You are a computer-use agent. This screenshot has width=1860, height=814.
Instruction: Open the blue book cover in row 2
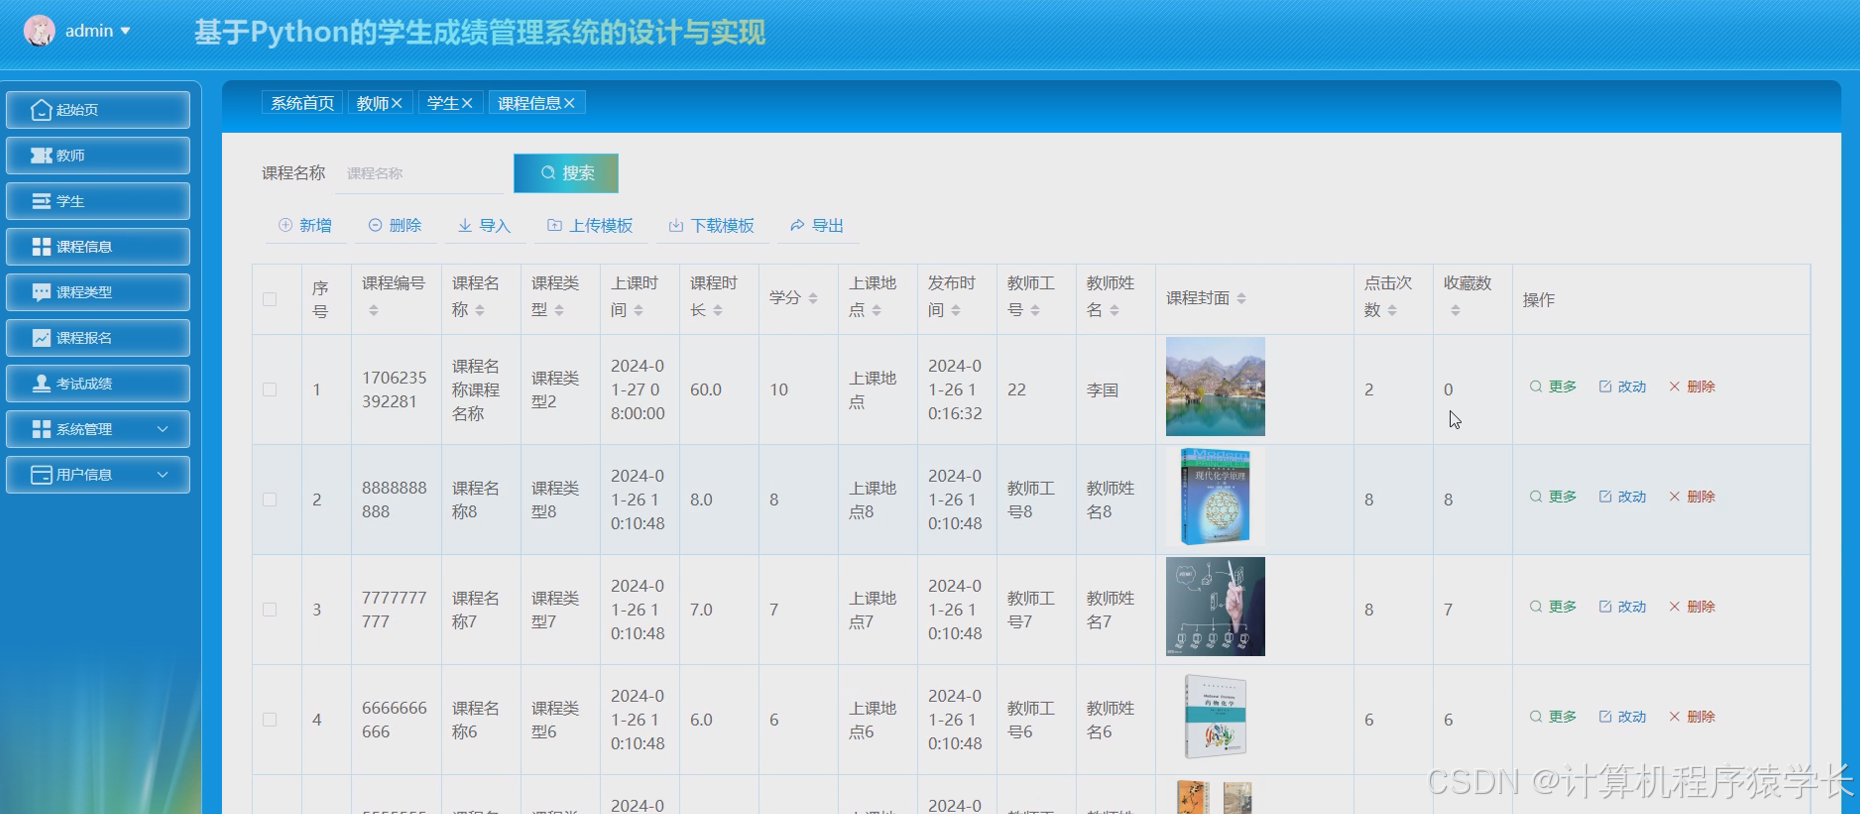point(1215,496)
